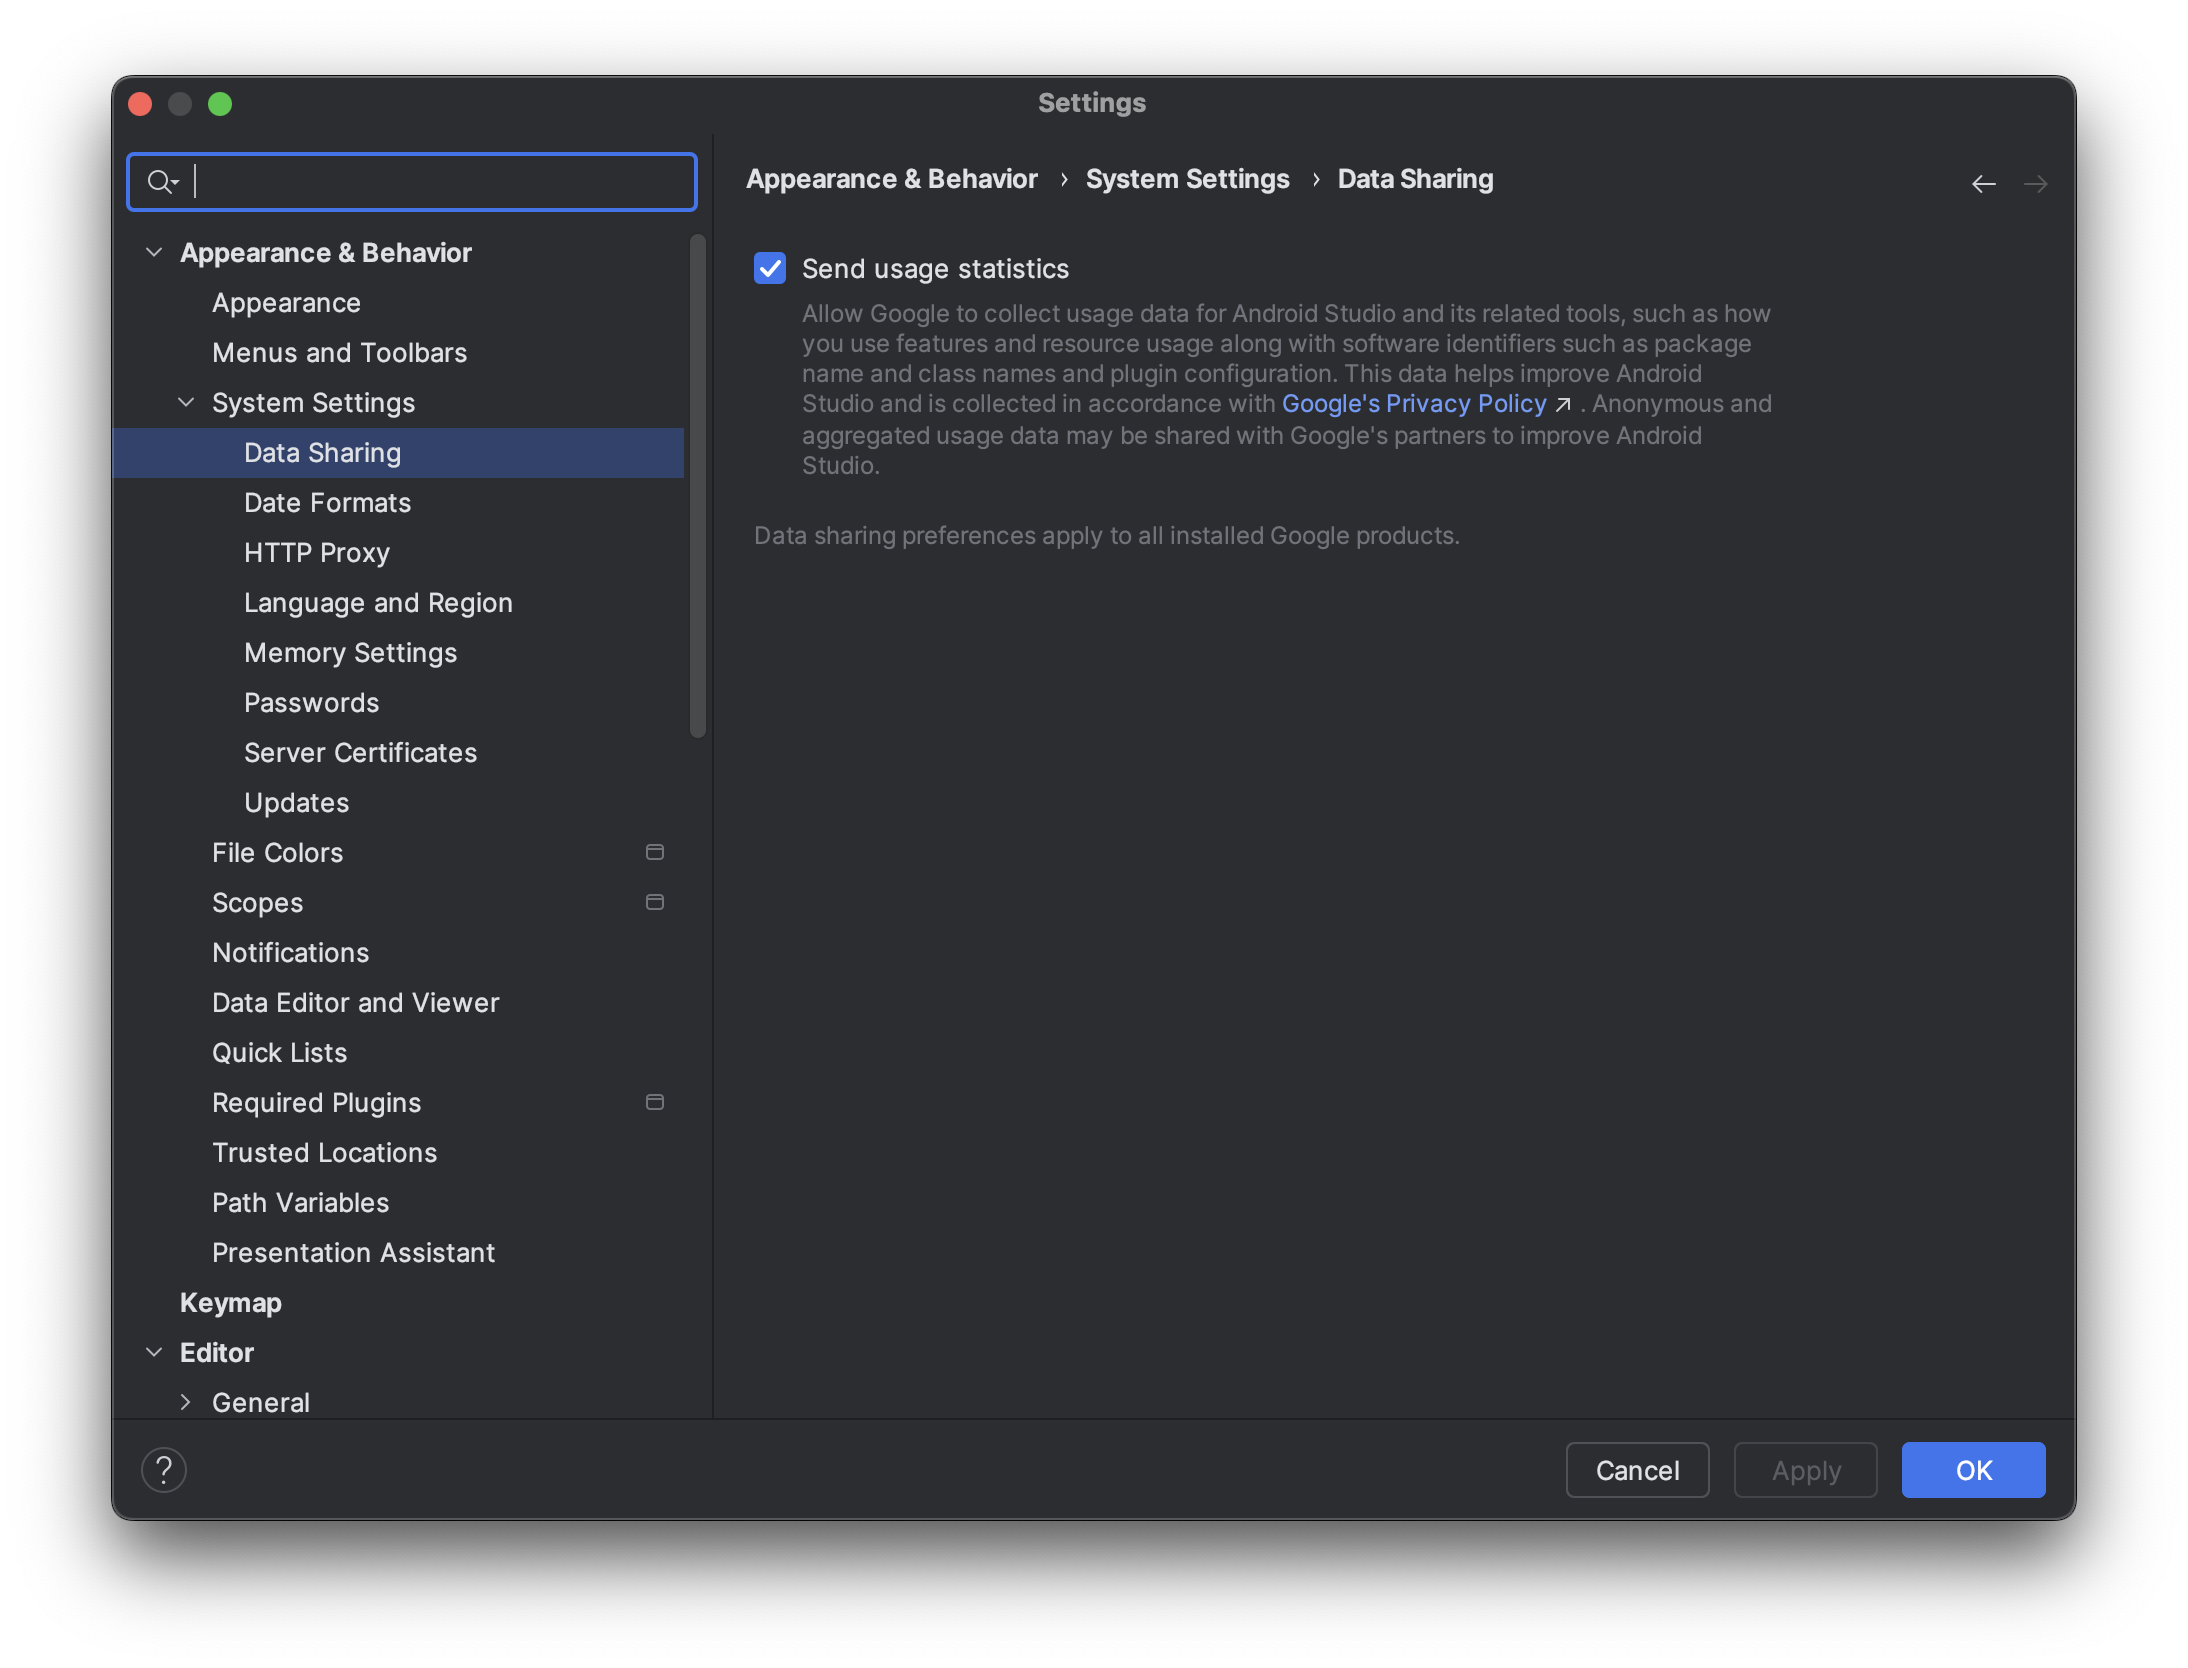Collapse the System Settings tree node

click(186, 402)
